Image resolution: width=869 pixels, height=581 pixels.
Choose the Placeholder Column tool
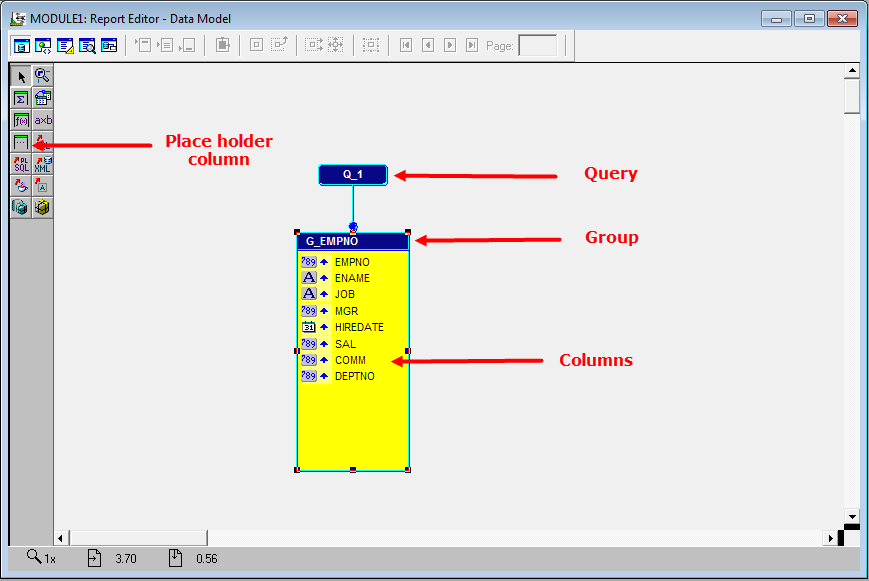tap(21, 142)
